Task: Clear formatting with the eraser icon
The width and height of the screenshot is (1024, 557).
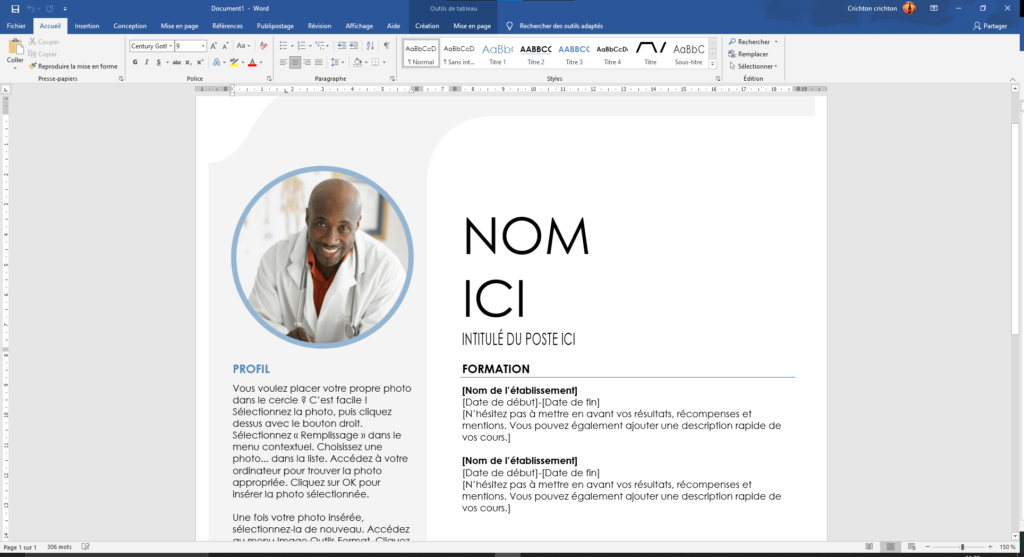Action: 263,46
